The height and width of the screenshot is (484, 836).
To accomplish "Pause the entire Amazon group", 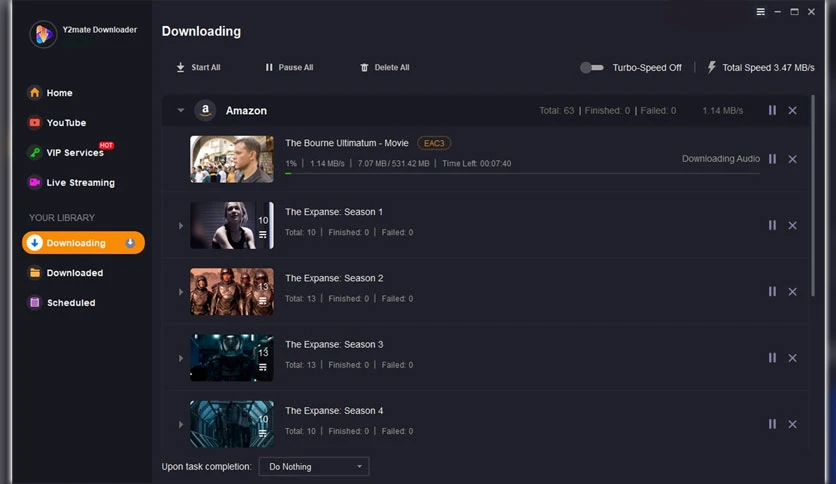I will tap(772, 110).
